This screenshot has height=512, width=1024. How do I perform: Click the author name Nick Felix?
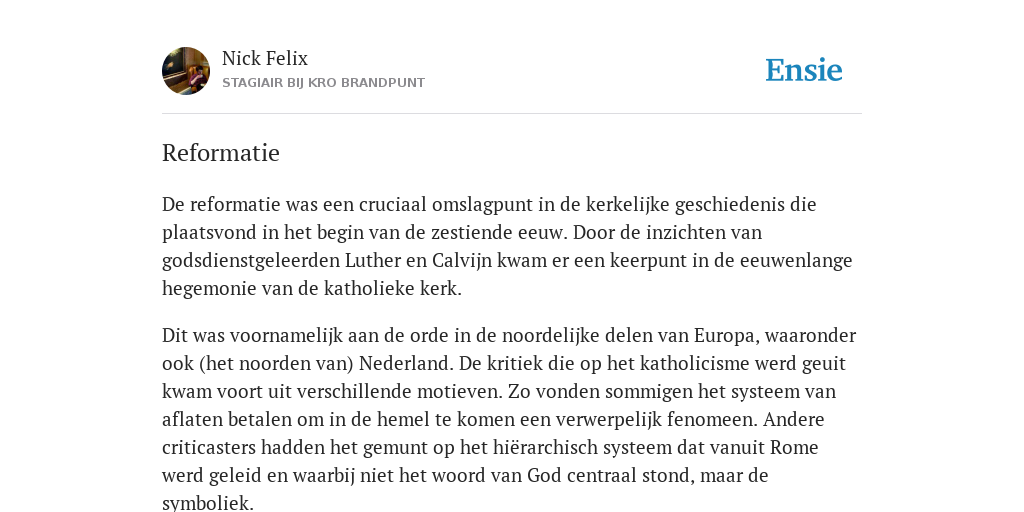pyautogui.click(x=264, y=58)
